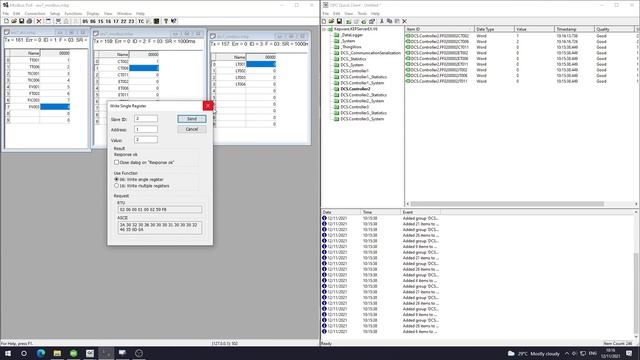
Task: Click New icon in OPC Quick Client toolbar
Action: (324, 21)
